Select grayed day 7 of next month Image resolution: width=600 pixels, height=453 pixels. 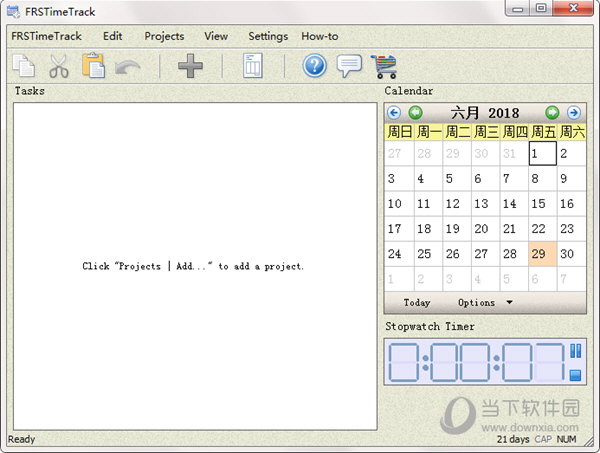coord(571,279)
